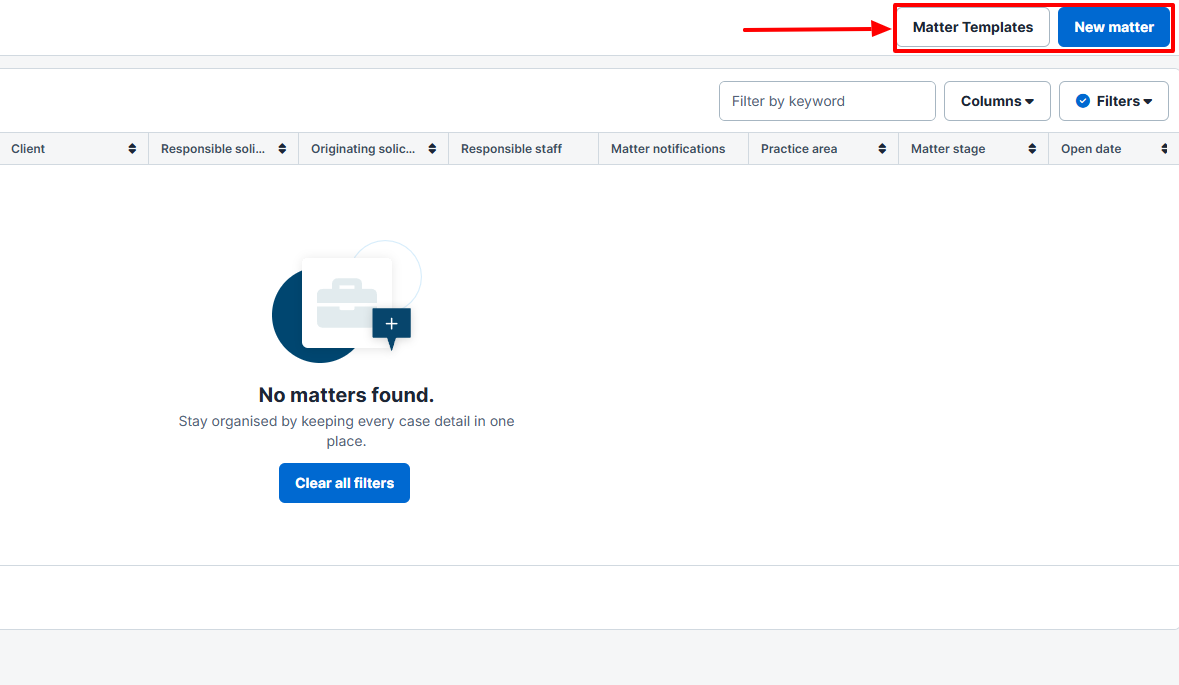Click the plus icon on the briefcase illustration

point(391,324)
